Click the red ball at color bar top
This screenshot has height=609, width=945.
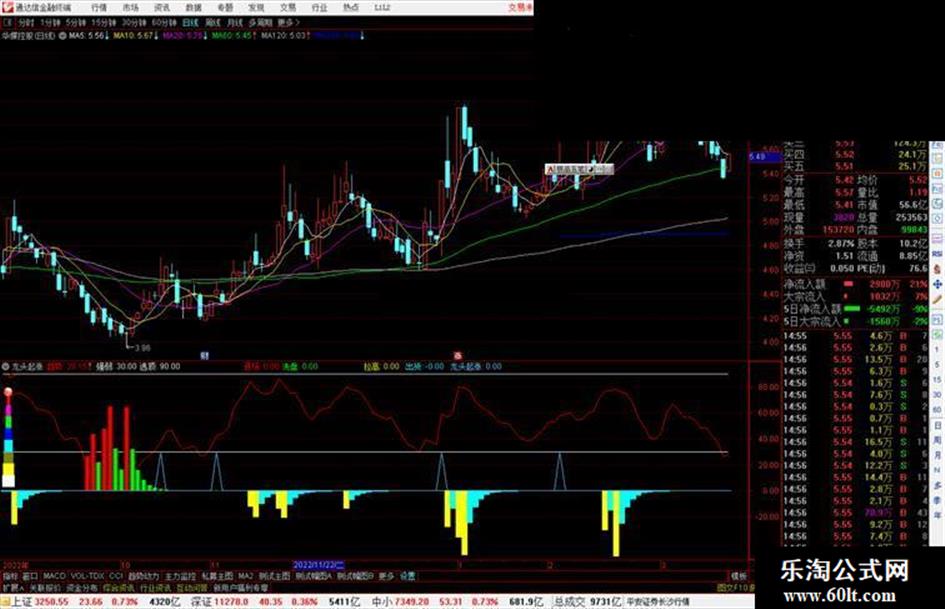(8, 393)
